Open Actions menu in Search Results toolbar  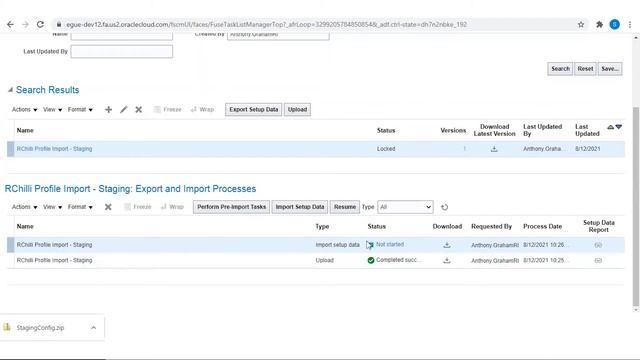[24, 109]
